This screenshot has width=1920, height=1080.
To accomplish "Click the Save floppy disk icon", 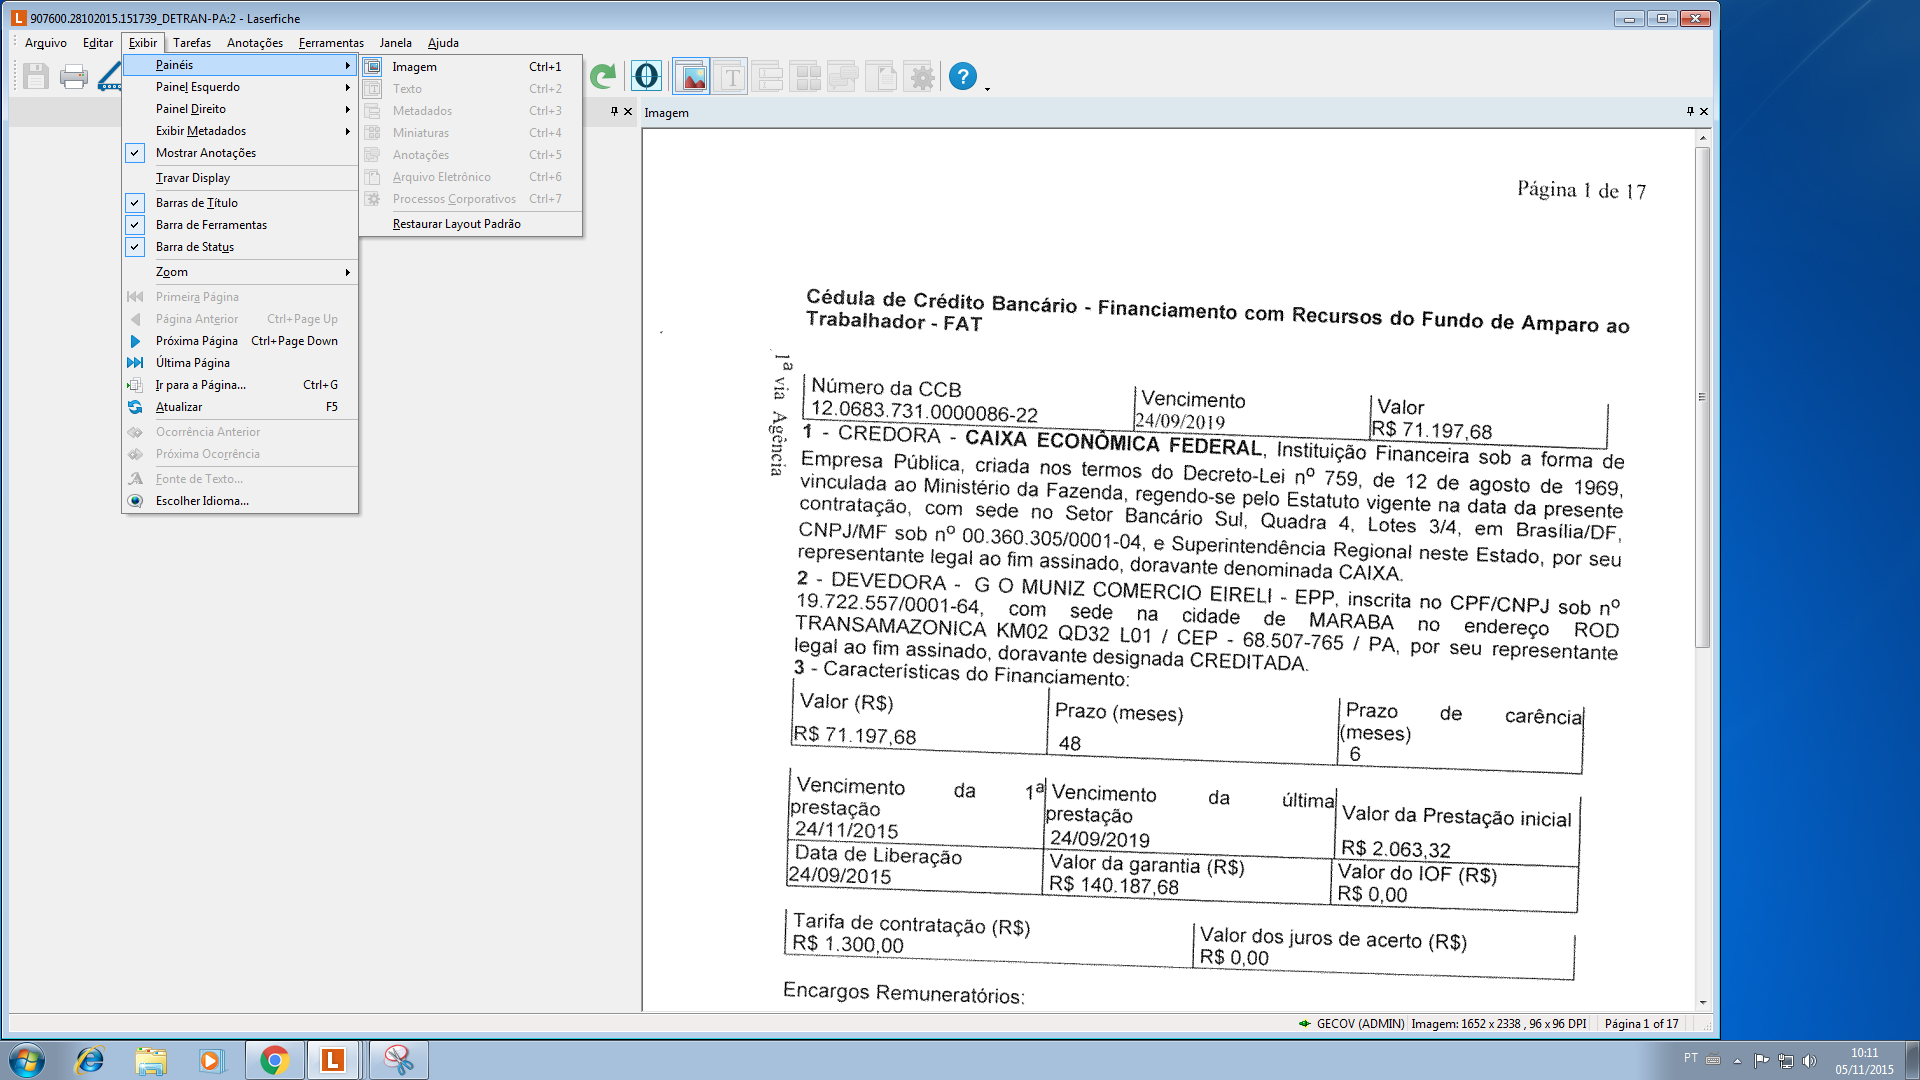I will click(x=36, y=77).
